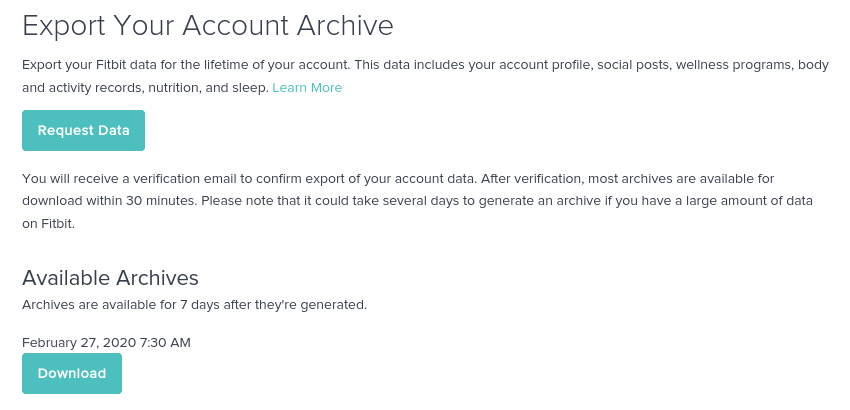The width and height of the screenshot is (850, 410).
Task: Click the words 'large amount of data'
Action: [x=741, y=201]
